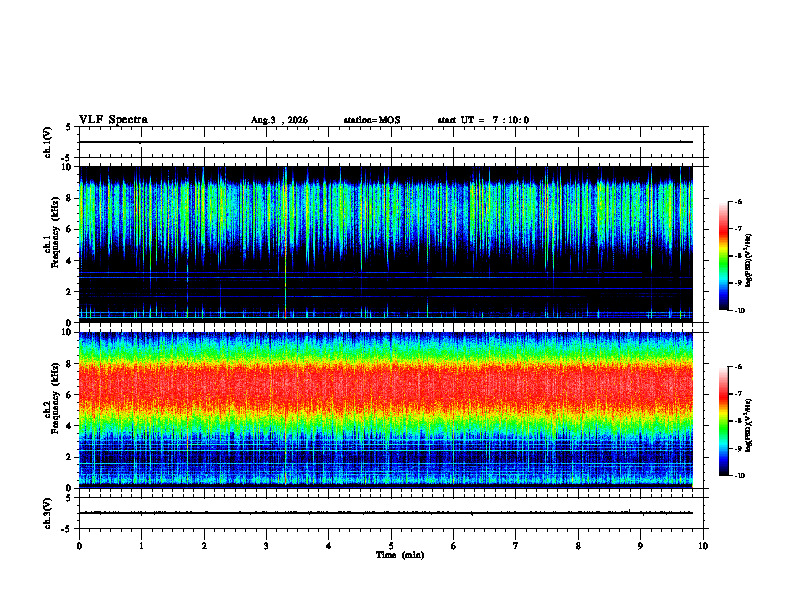Click the "Time (min)" axis title
This screenshot has height=612, width=792.
[x=400, y=555]
